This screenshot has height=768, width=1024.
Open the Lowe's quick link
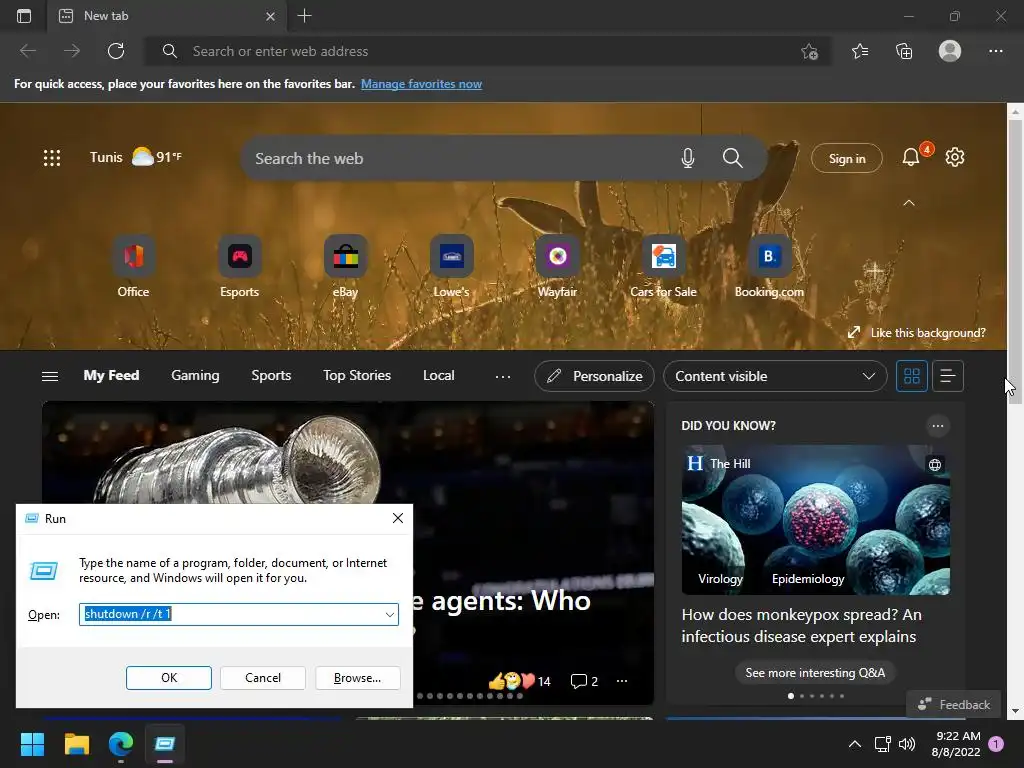click(451, 266)
